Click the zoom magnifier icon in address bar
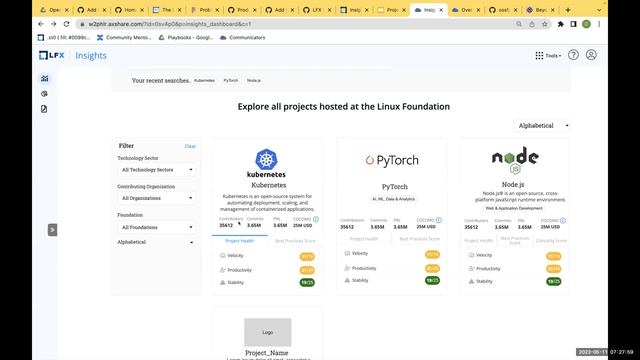Image resolution: width=640 pixels, height=360 pixels. [519, 24]
